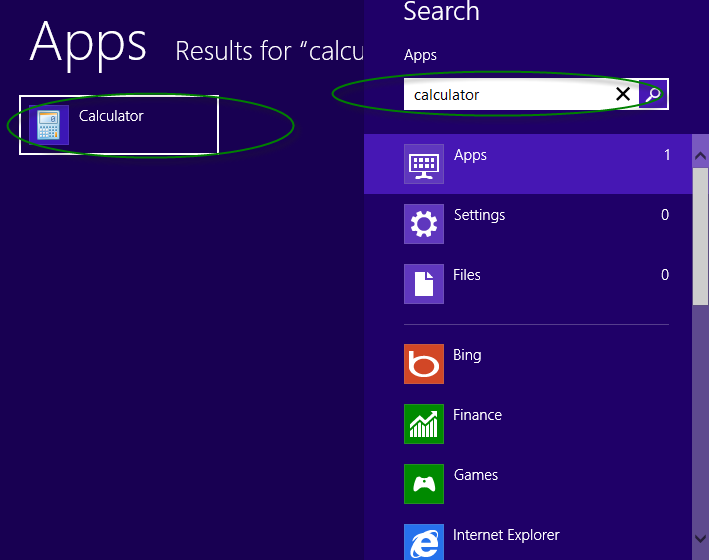This screenshot has width=709, height=560.
Task: Open the Games controller icon
Action: click(424, 484)
